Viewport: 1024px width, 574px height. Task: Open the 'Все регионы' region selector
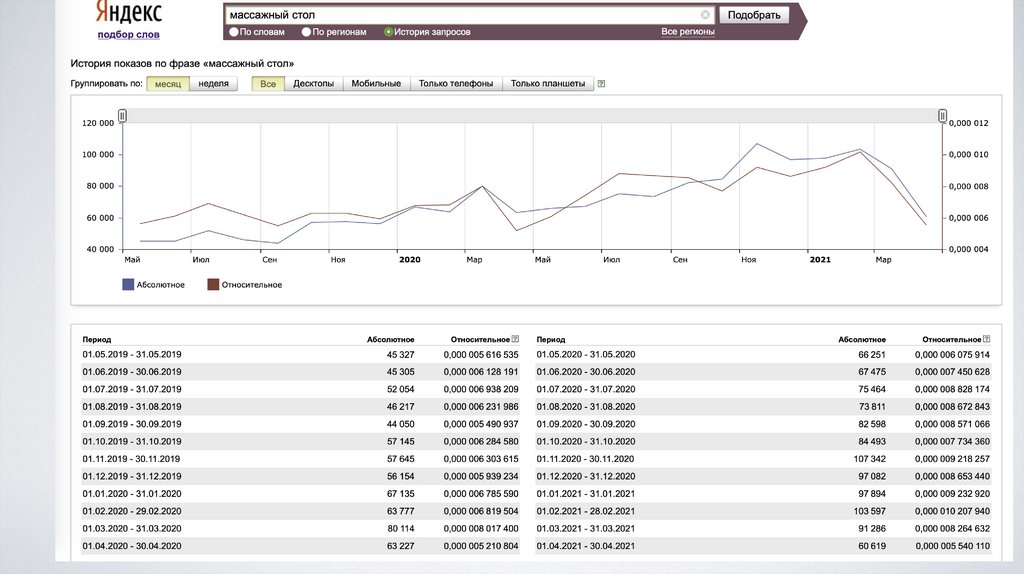(x=688, y=32)
